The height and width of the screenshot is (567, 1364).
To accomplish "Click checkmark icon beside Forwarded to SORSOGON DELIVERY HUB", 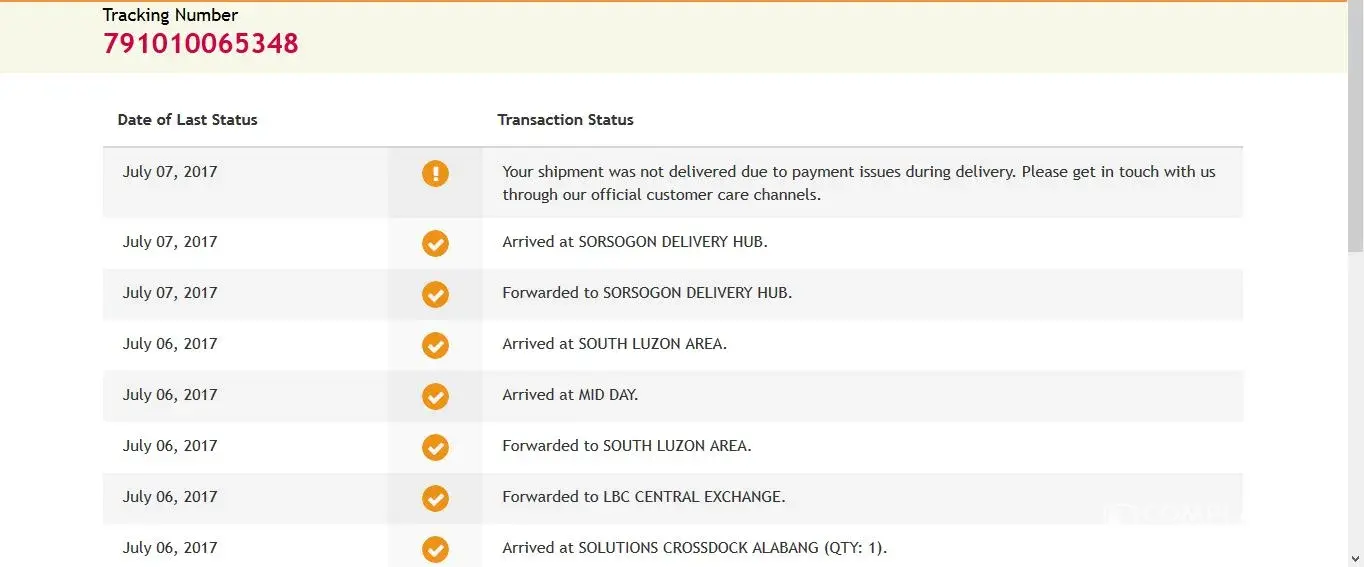I will coord(435,294).
